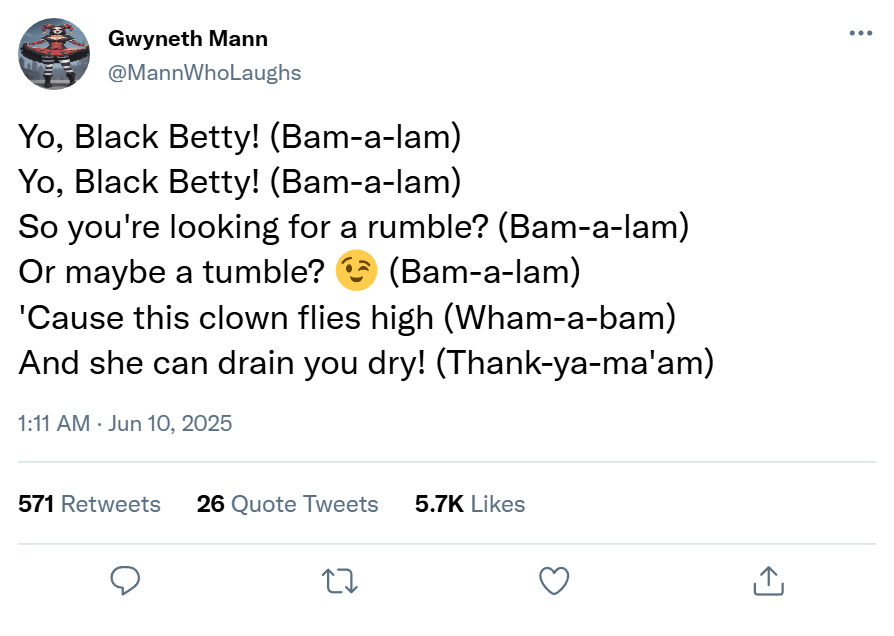Click the 1:11 AM timestamp
The width and height of the screenshot is (894, 636).
[x=54, y=423]
